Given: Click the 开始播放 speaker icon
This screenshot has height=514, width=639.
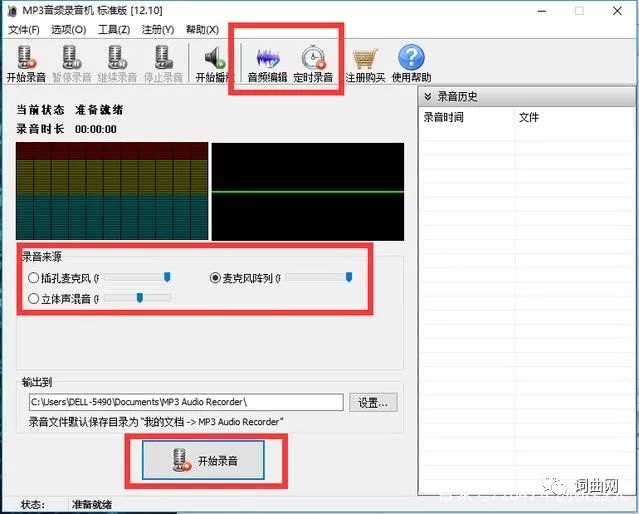Looking at the screenshot, I should 215,58.
